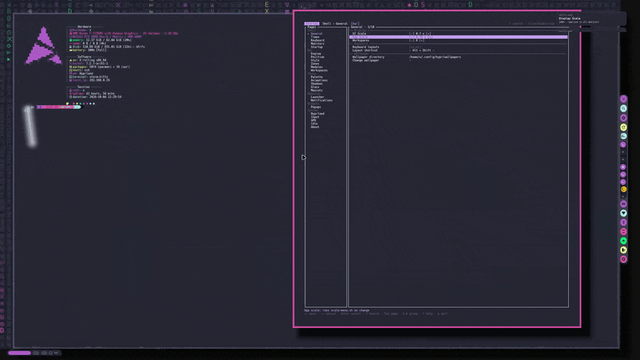Click the green icon in right dock
640x360 pixels.
[x=624, y=241]
